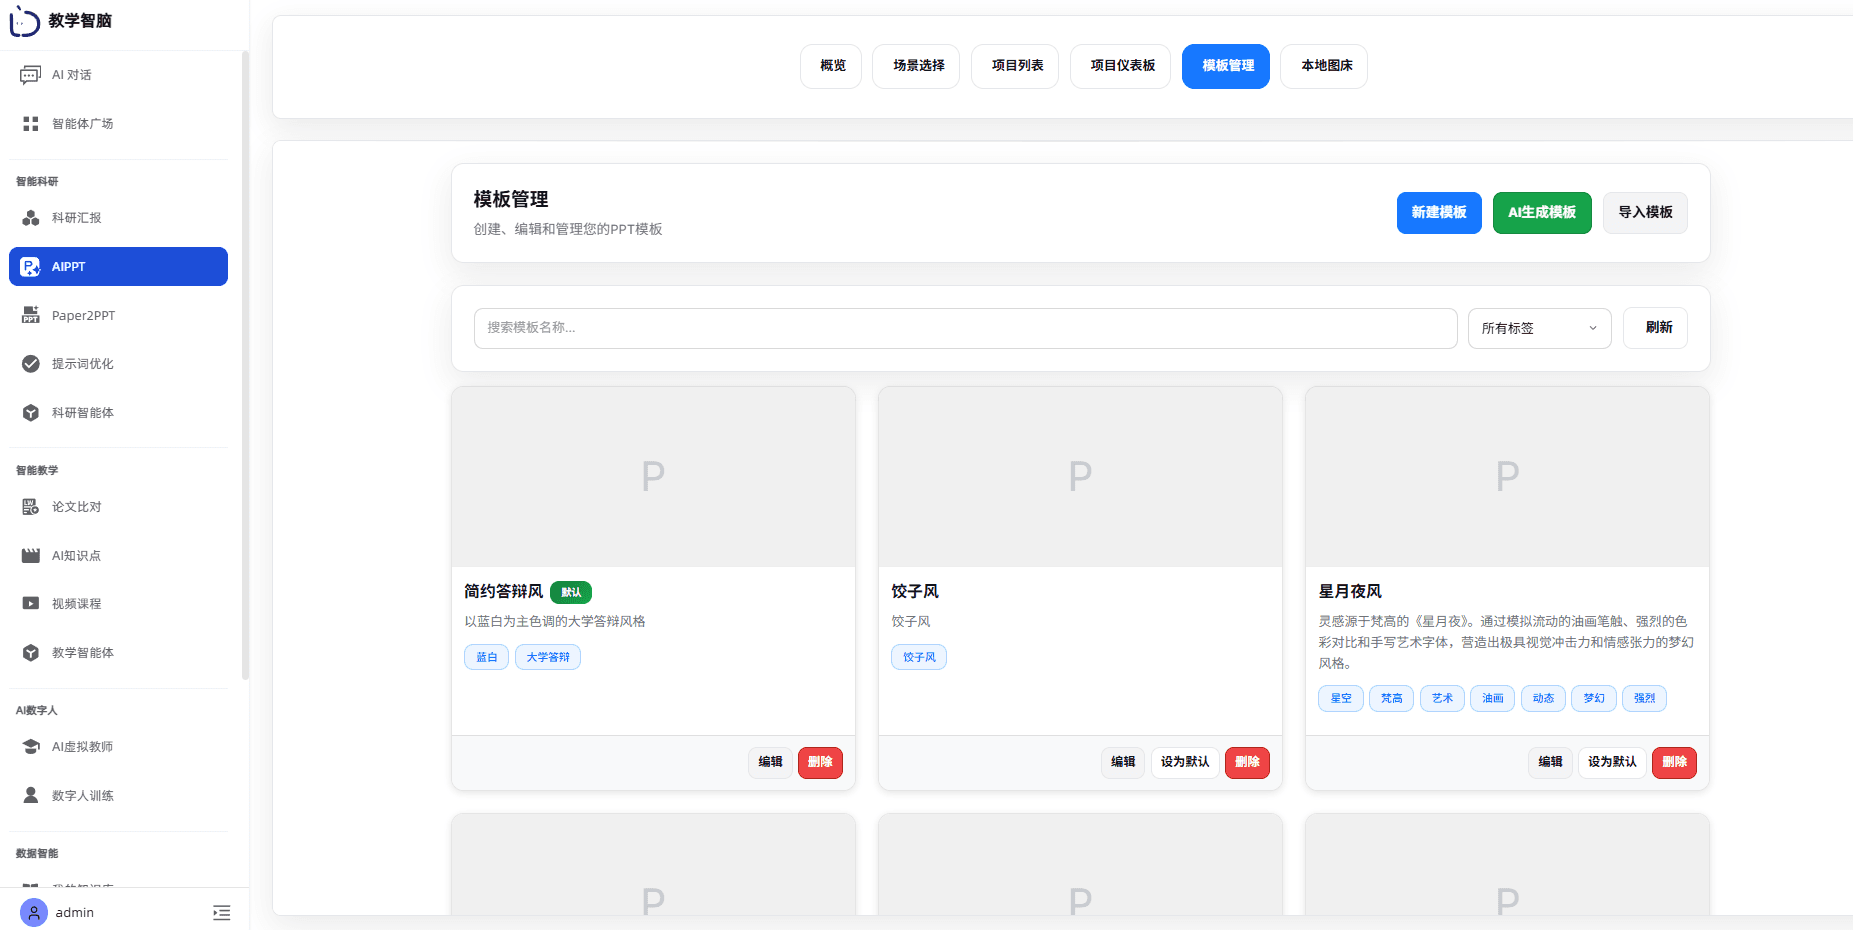Screen dimensions: 1853x930
Task: Click the 动态 tag
Action: pos(1543,699)
